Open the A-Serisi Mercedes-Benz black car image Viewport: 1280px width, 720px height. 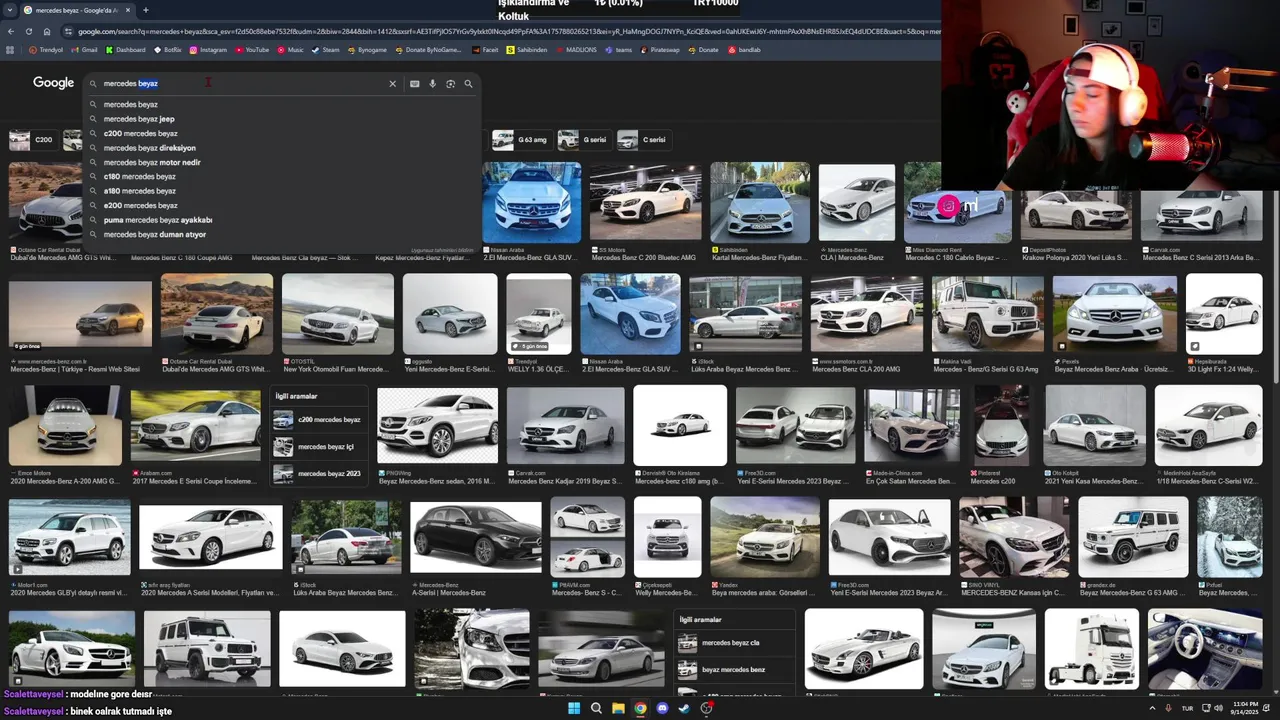tap(475, 537)
